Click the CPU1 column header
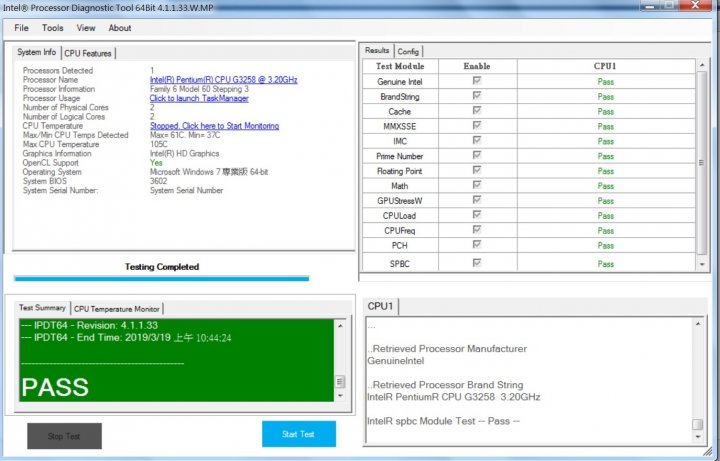The width and height of the screenshot is (720, 461). 605,66
